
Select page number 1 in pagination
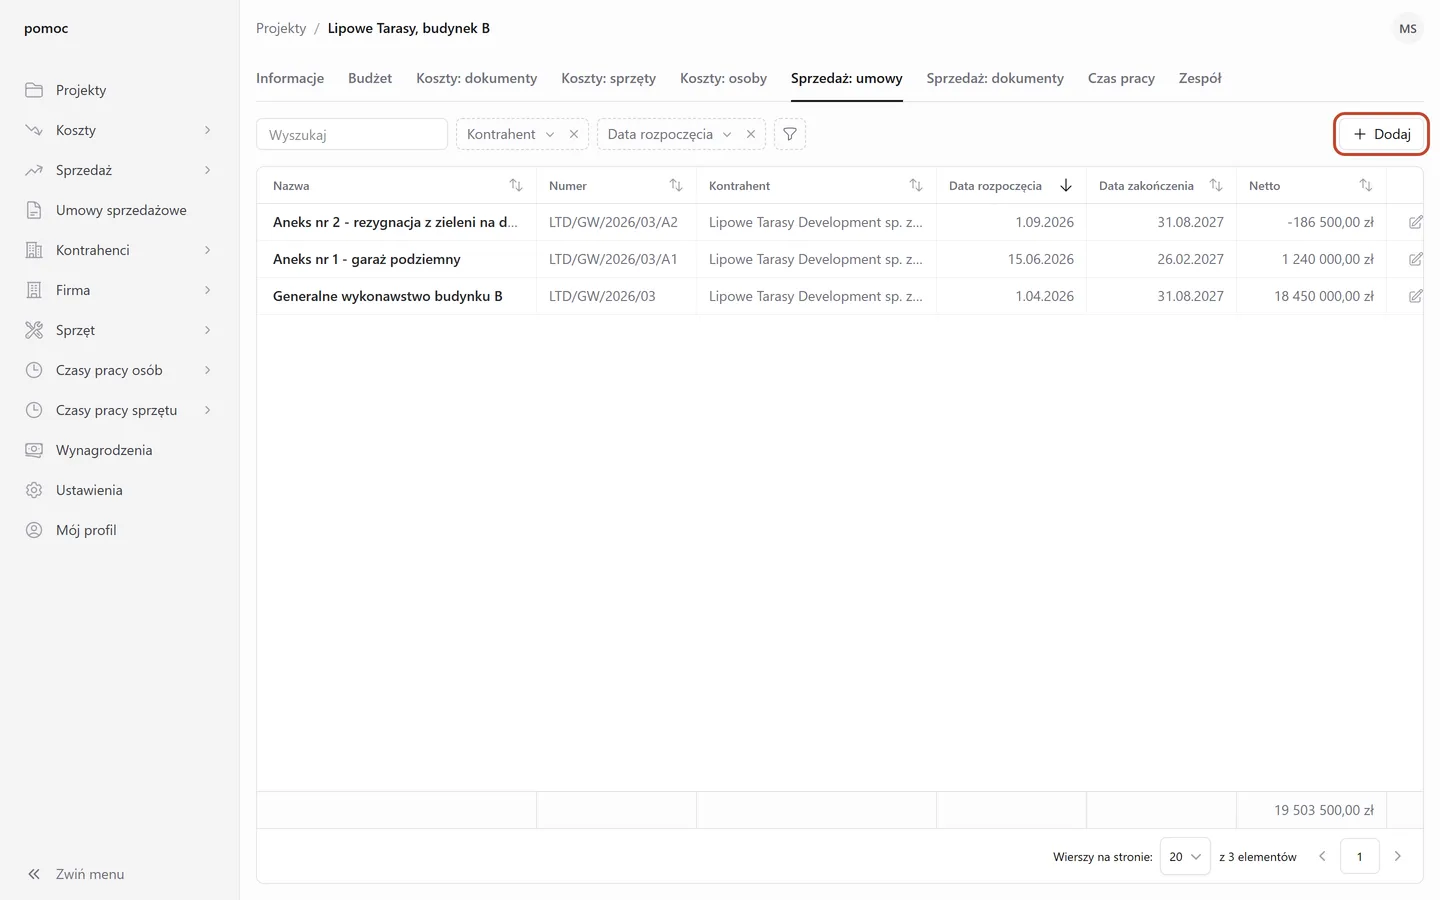click(x=1360, y=856)
